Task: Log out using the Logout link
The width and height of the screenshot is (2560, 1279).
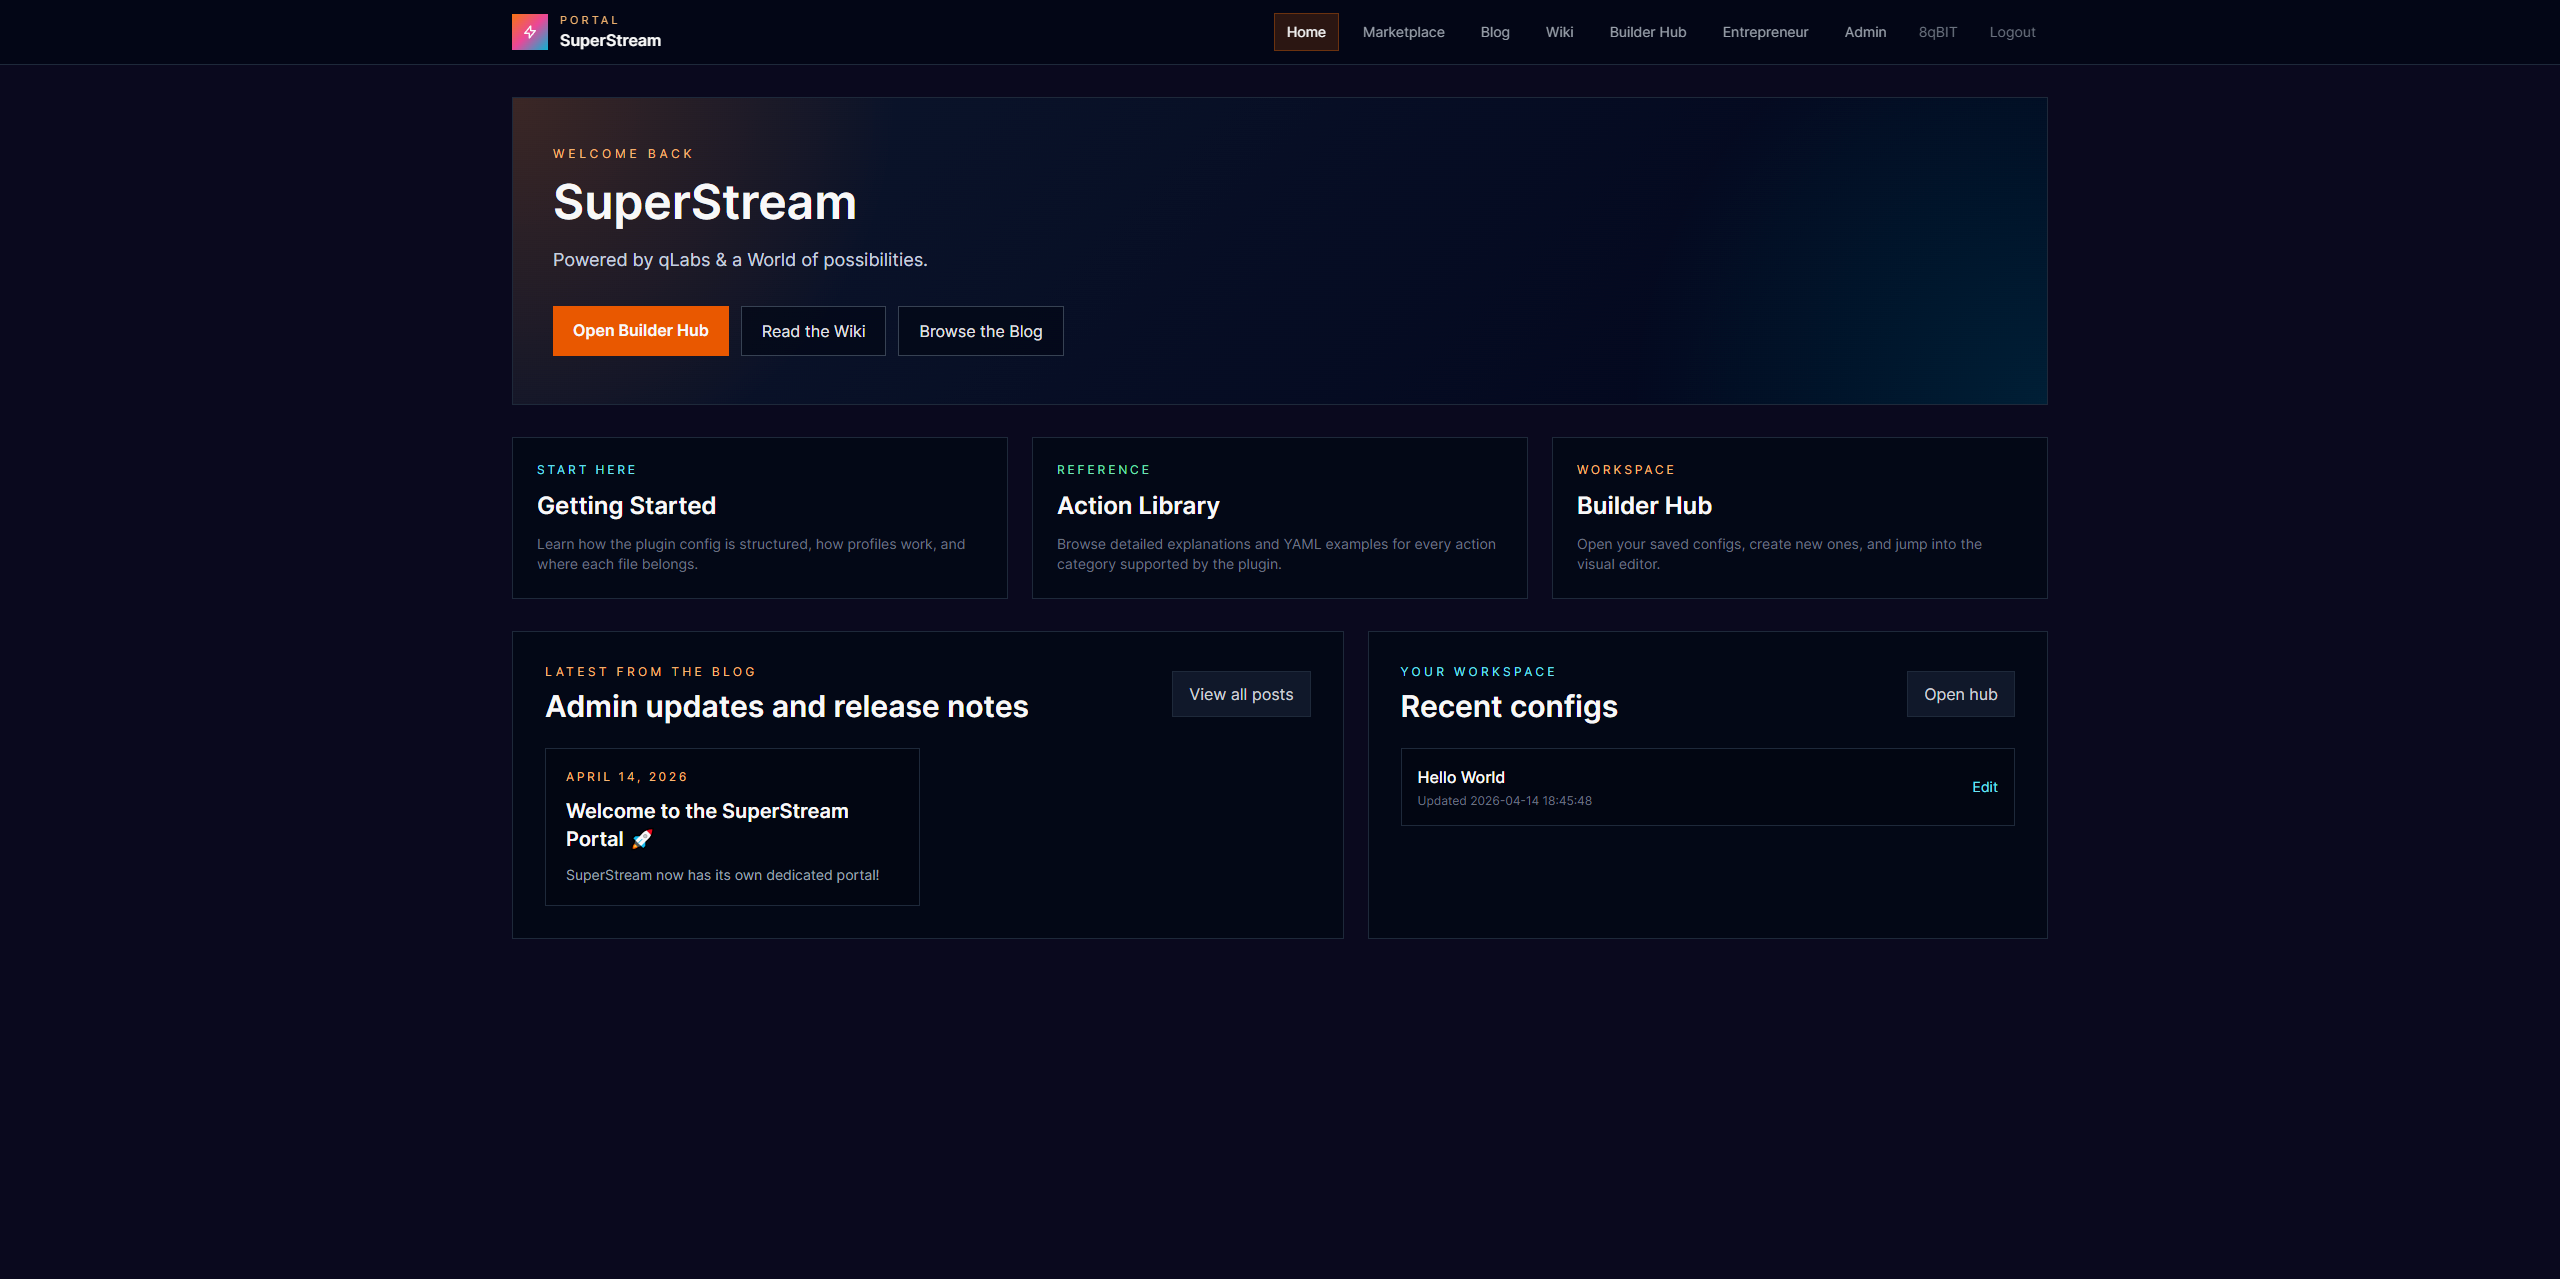Action: (x=2012, y=32)
